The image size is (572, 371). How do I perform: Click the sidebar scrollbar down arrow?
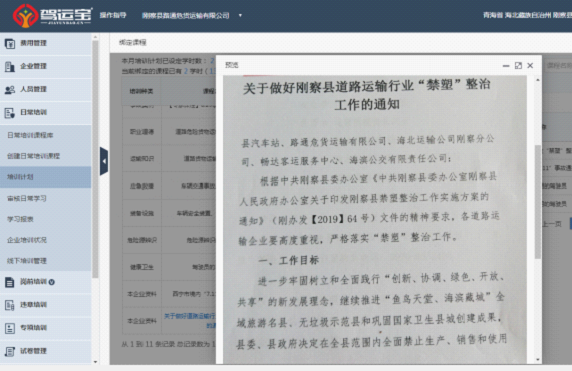[x=95, y=362]
